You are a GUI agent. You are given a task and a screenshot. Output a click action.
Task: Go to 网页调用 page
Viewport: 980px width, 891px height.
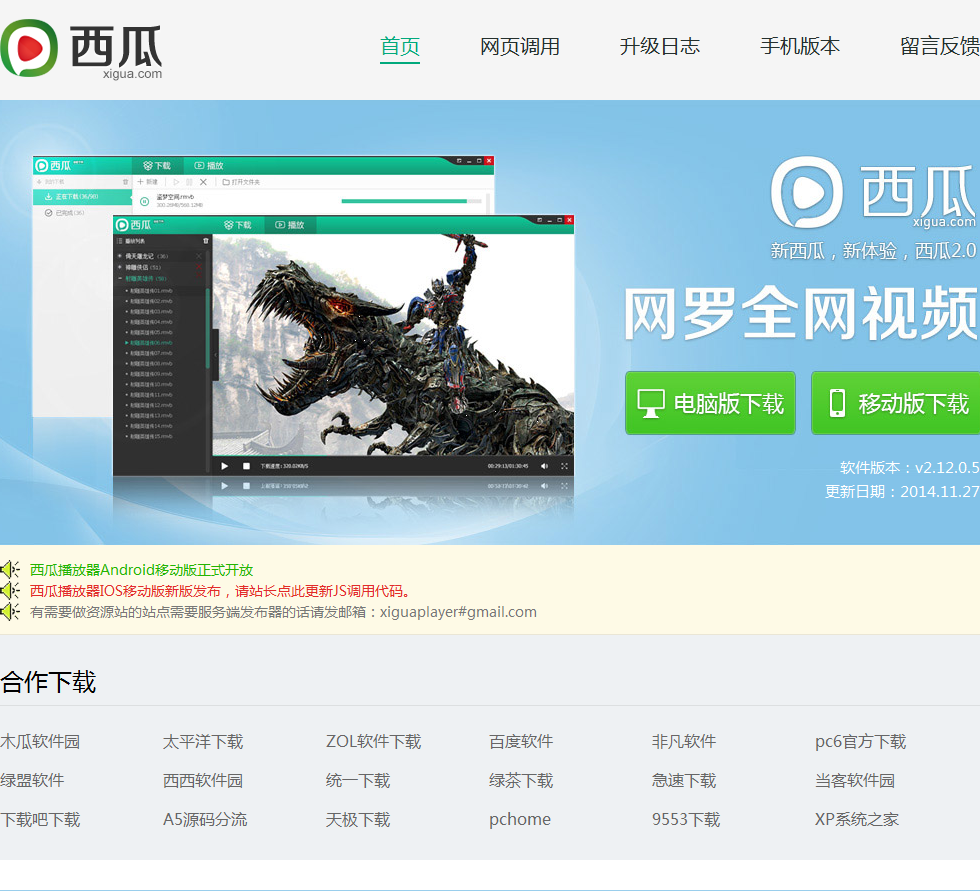[x=519, y=46]
